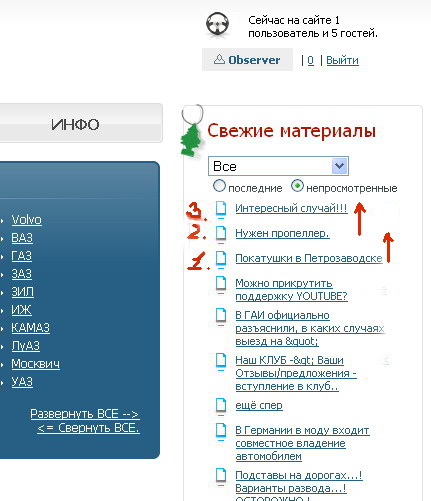Collapse all via Свернуть ВСЕ link
The height and width of the screenshot is (501, 431).
coord(88,428)
